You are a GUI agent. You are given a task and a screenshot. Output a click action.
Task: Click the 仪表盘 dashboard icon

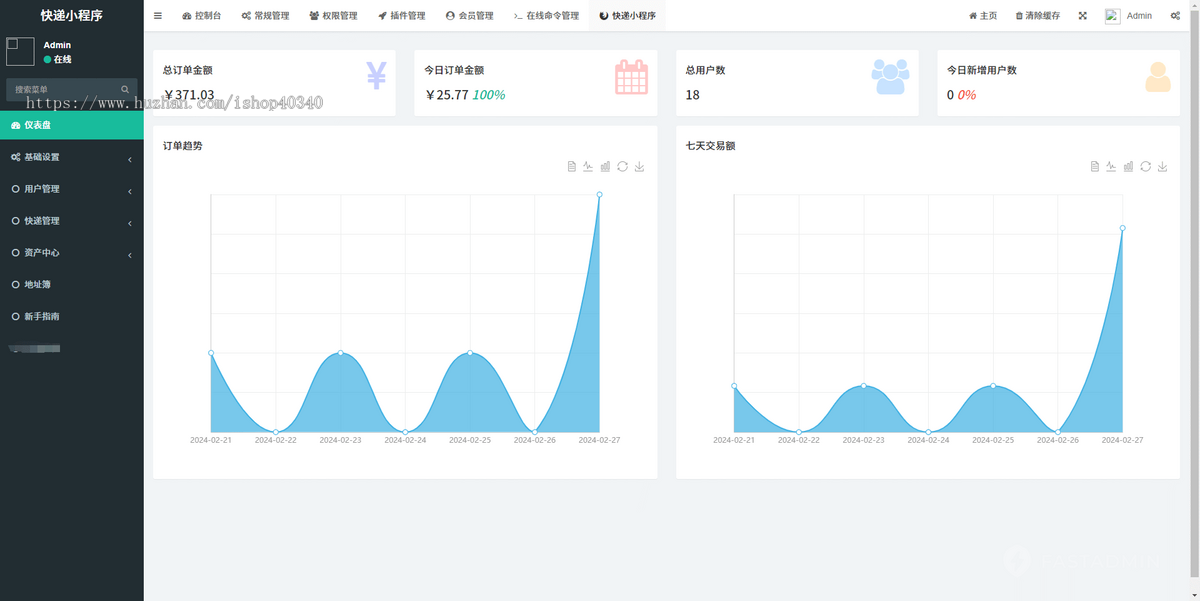click(x=15, y=125)
